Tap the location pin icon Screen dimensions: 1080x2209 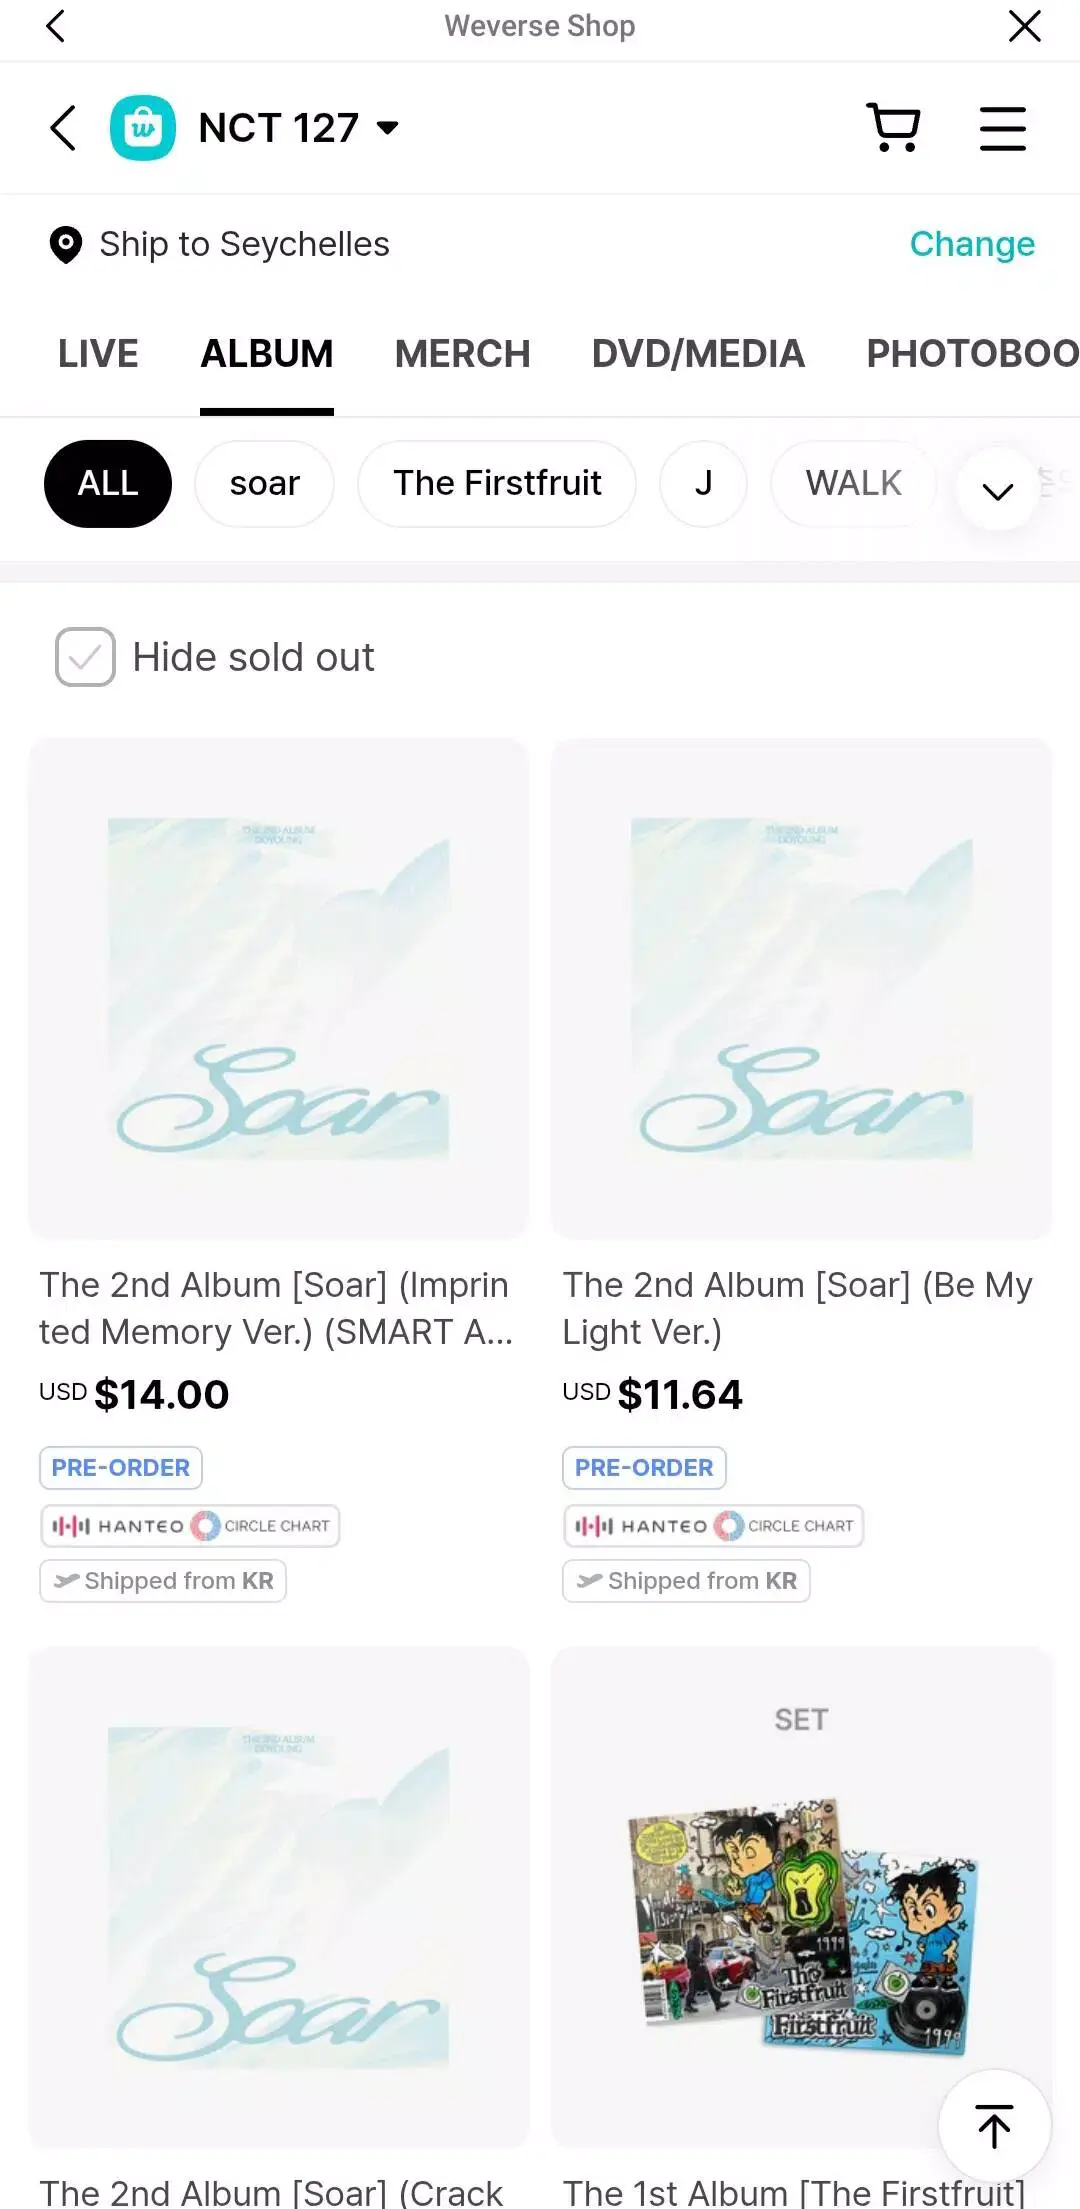coord(66,244)
